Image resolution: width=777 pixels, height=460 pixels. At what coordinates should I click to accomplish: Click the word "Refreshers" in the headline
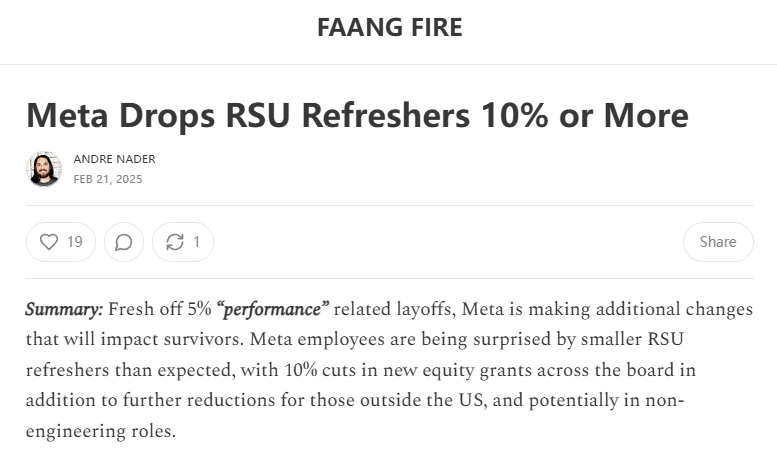[x=386, y=115]
